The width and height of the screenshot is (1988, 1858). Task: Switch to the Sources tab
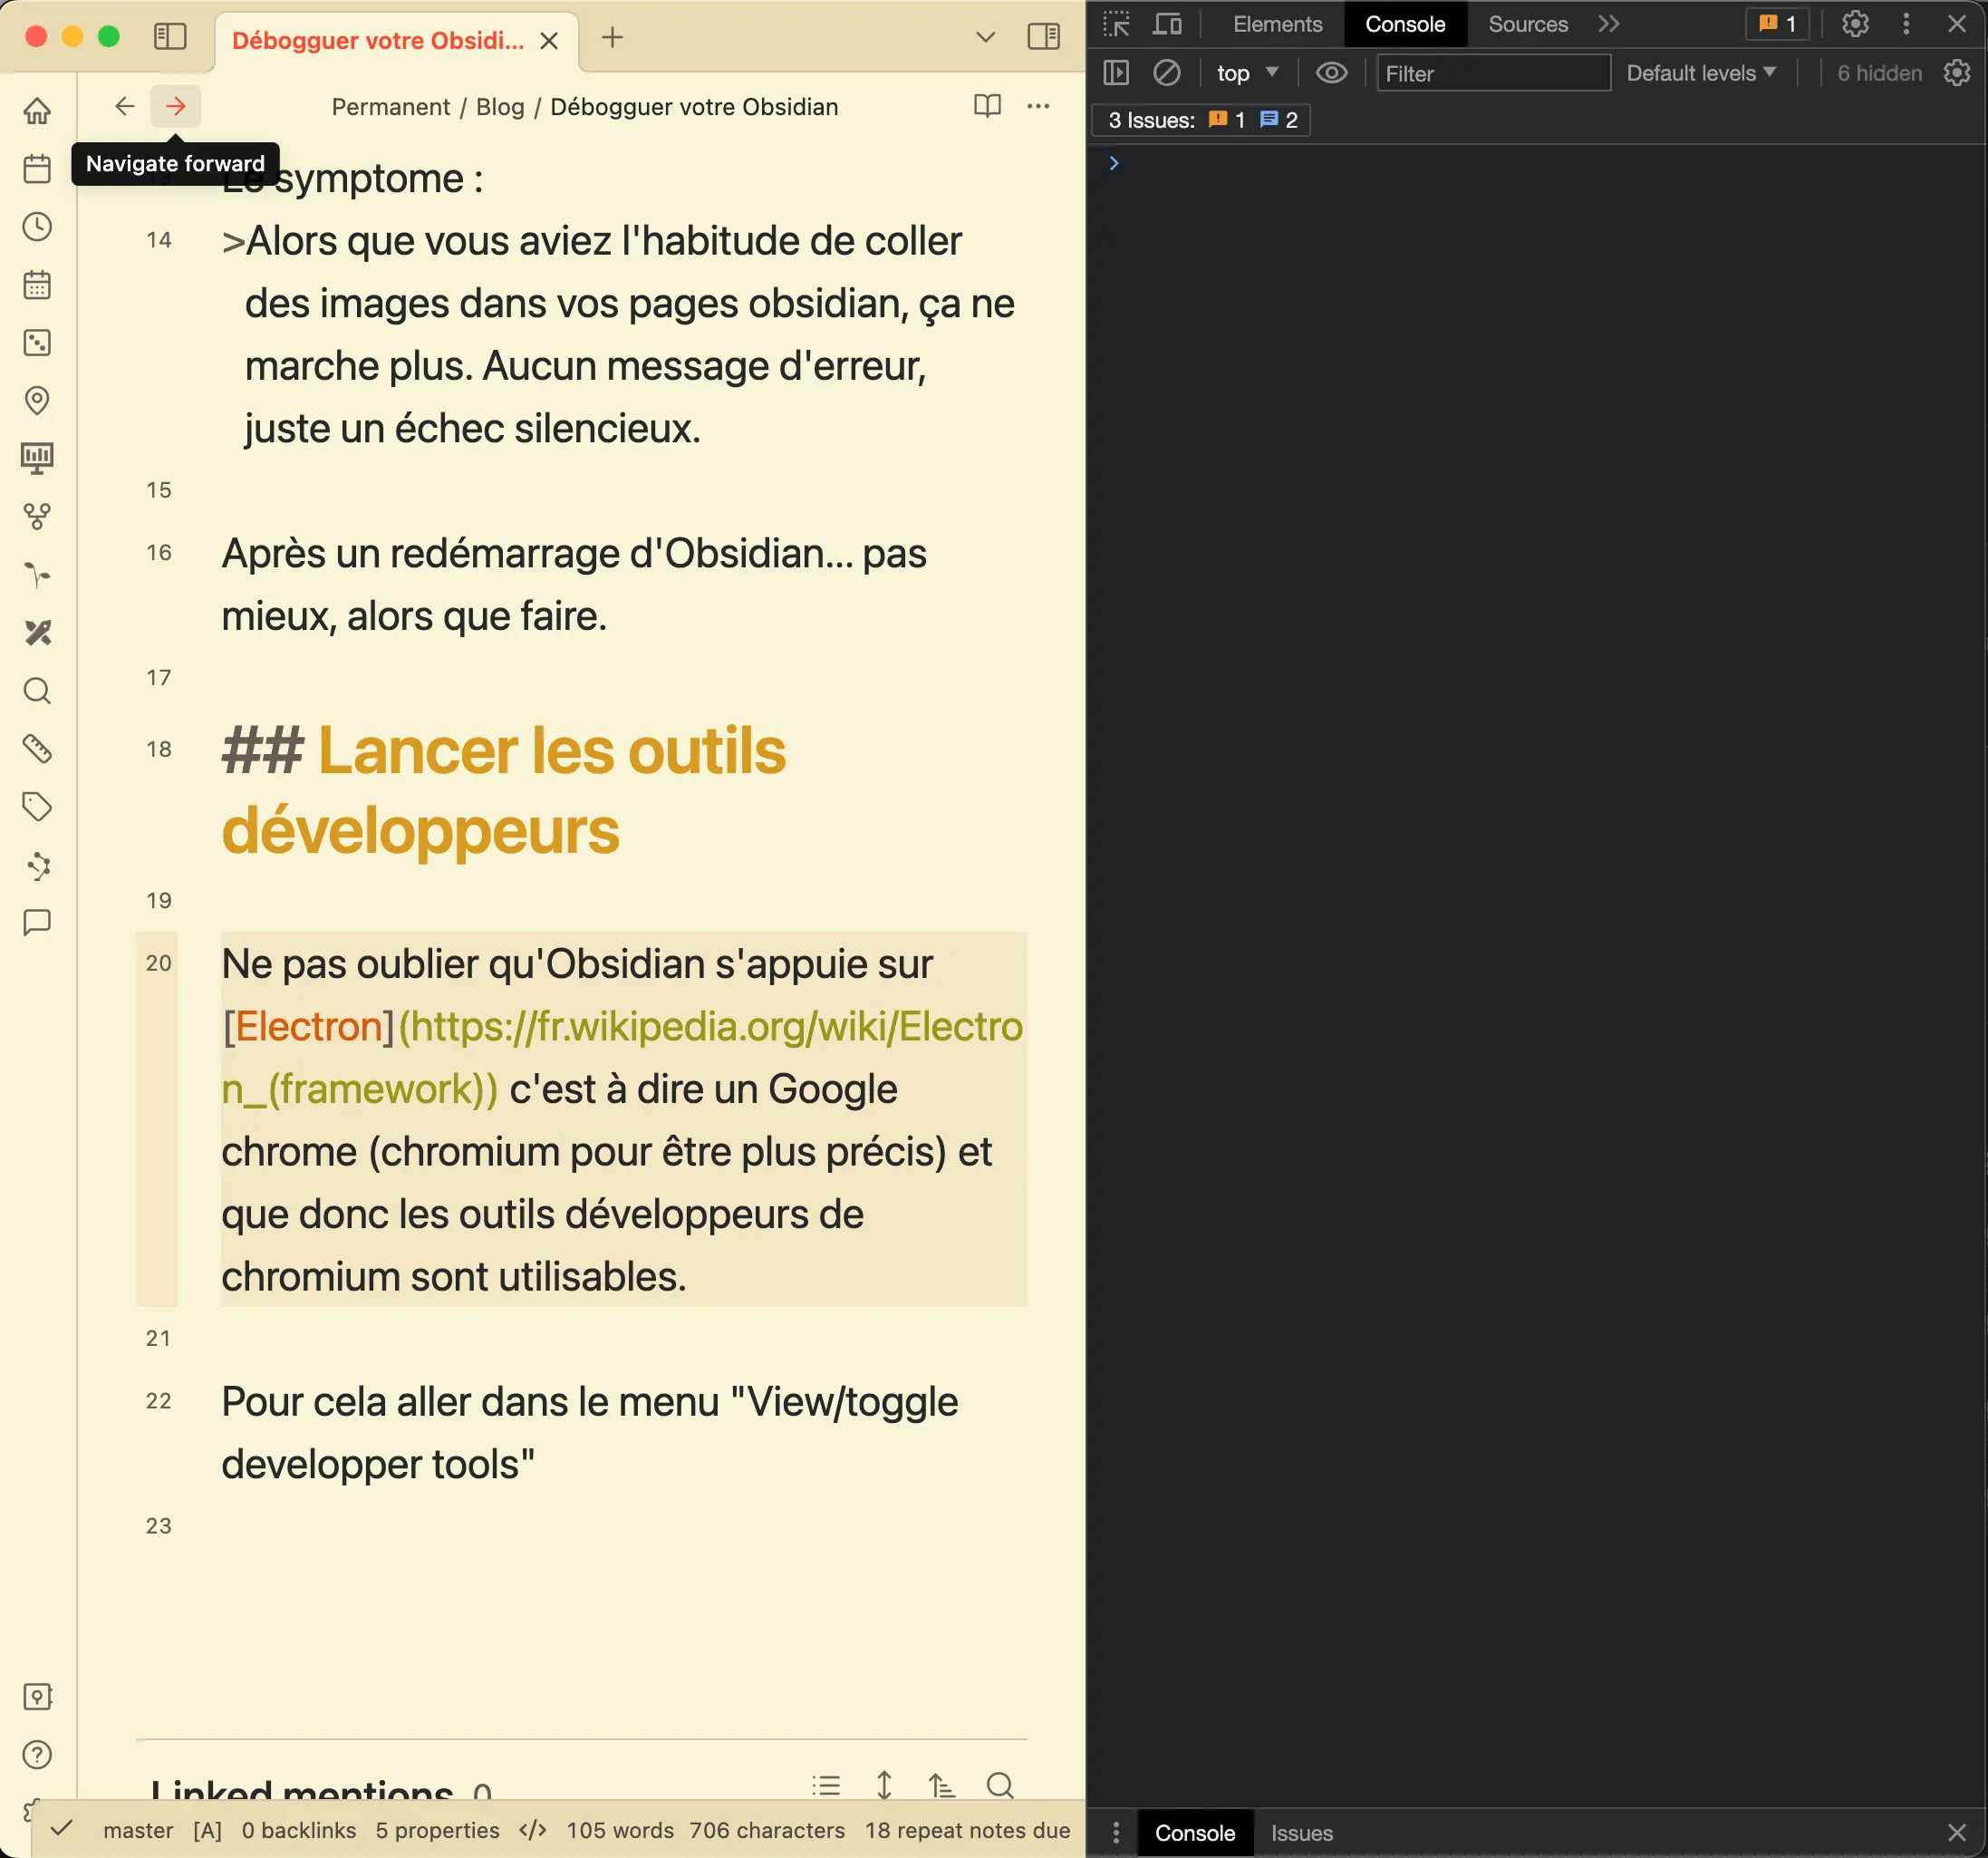coord(1527,24)
